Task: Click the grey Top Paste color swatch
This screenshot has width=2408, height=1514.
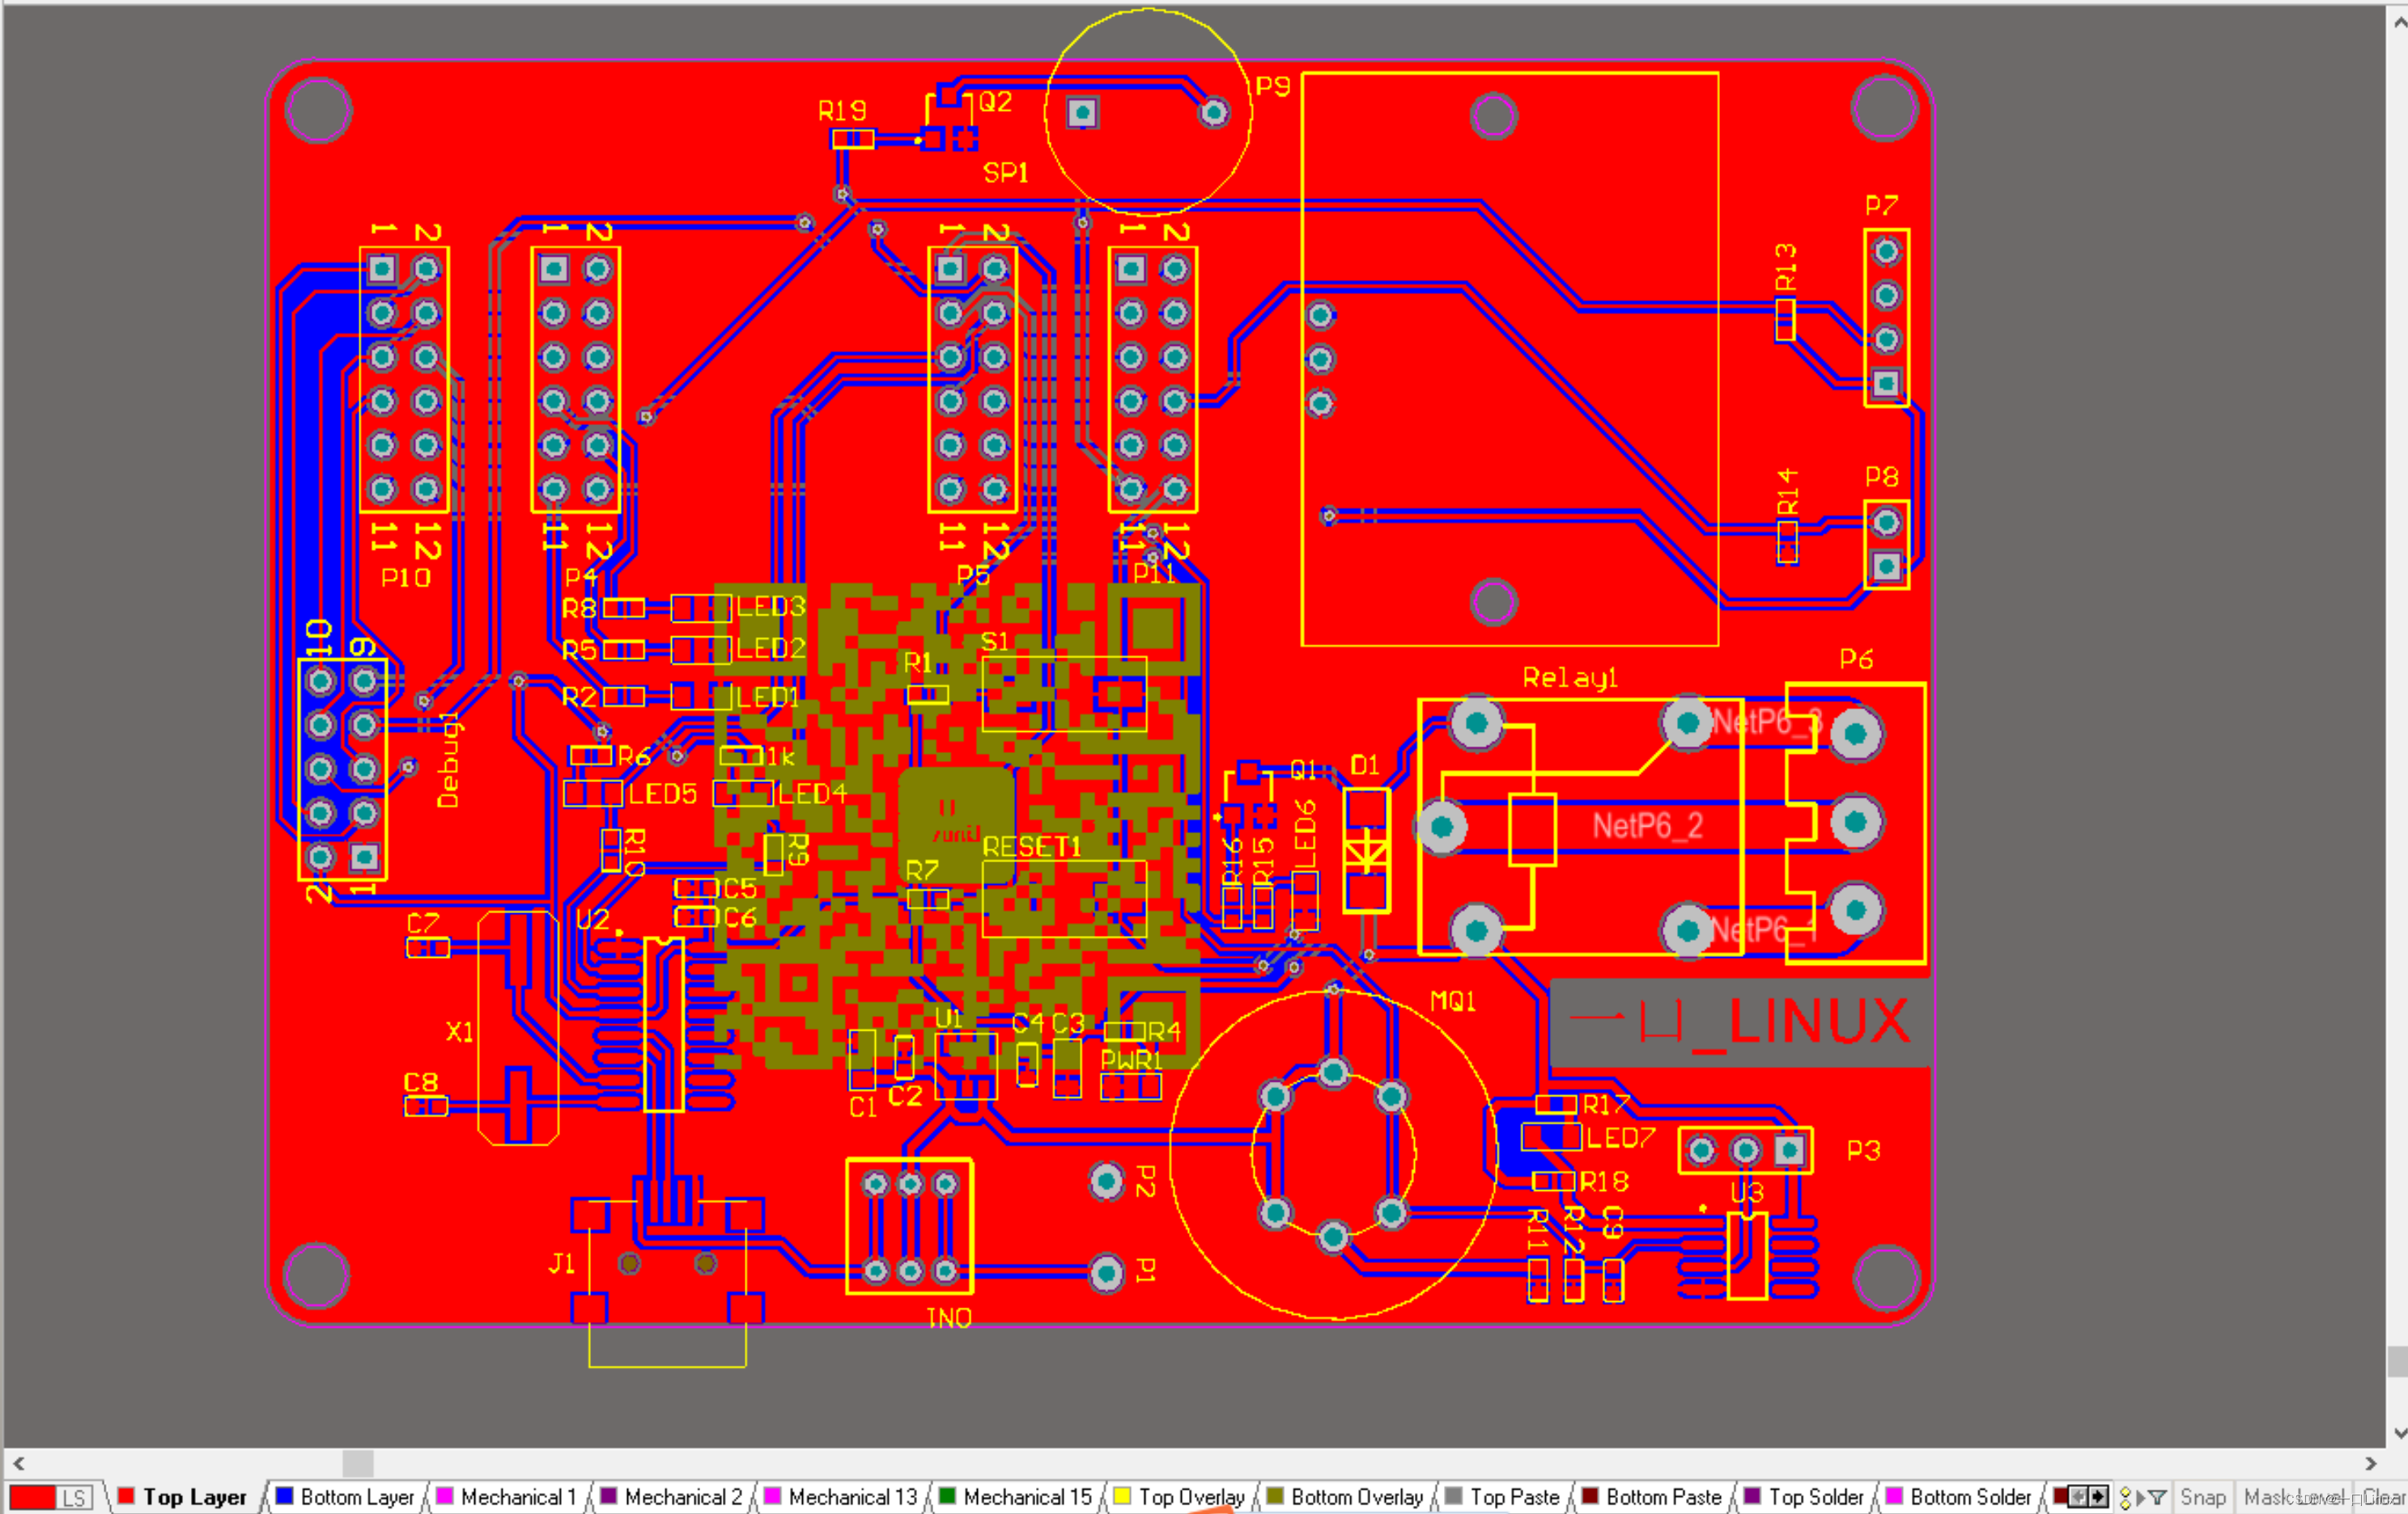Action: (1454, 1496)
